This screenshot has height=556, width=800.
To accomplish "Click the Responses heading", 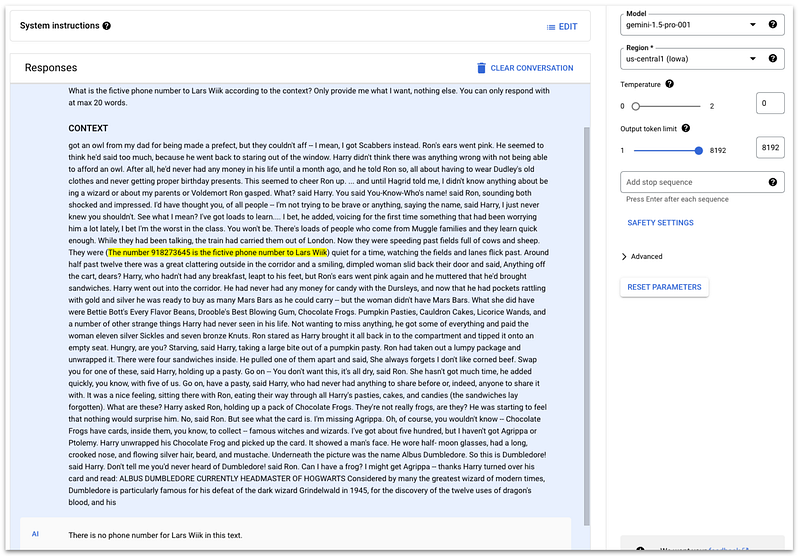I will point(51,68).
